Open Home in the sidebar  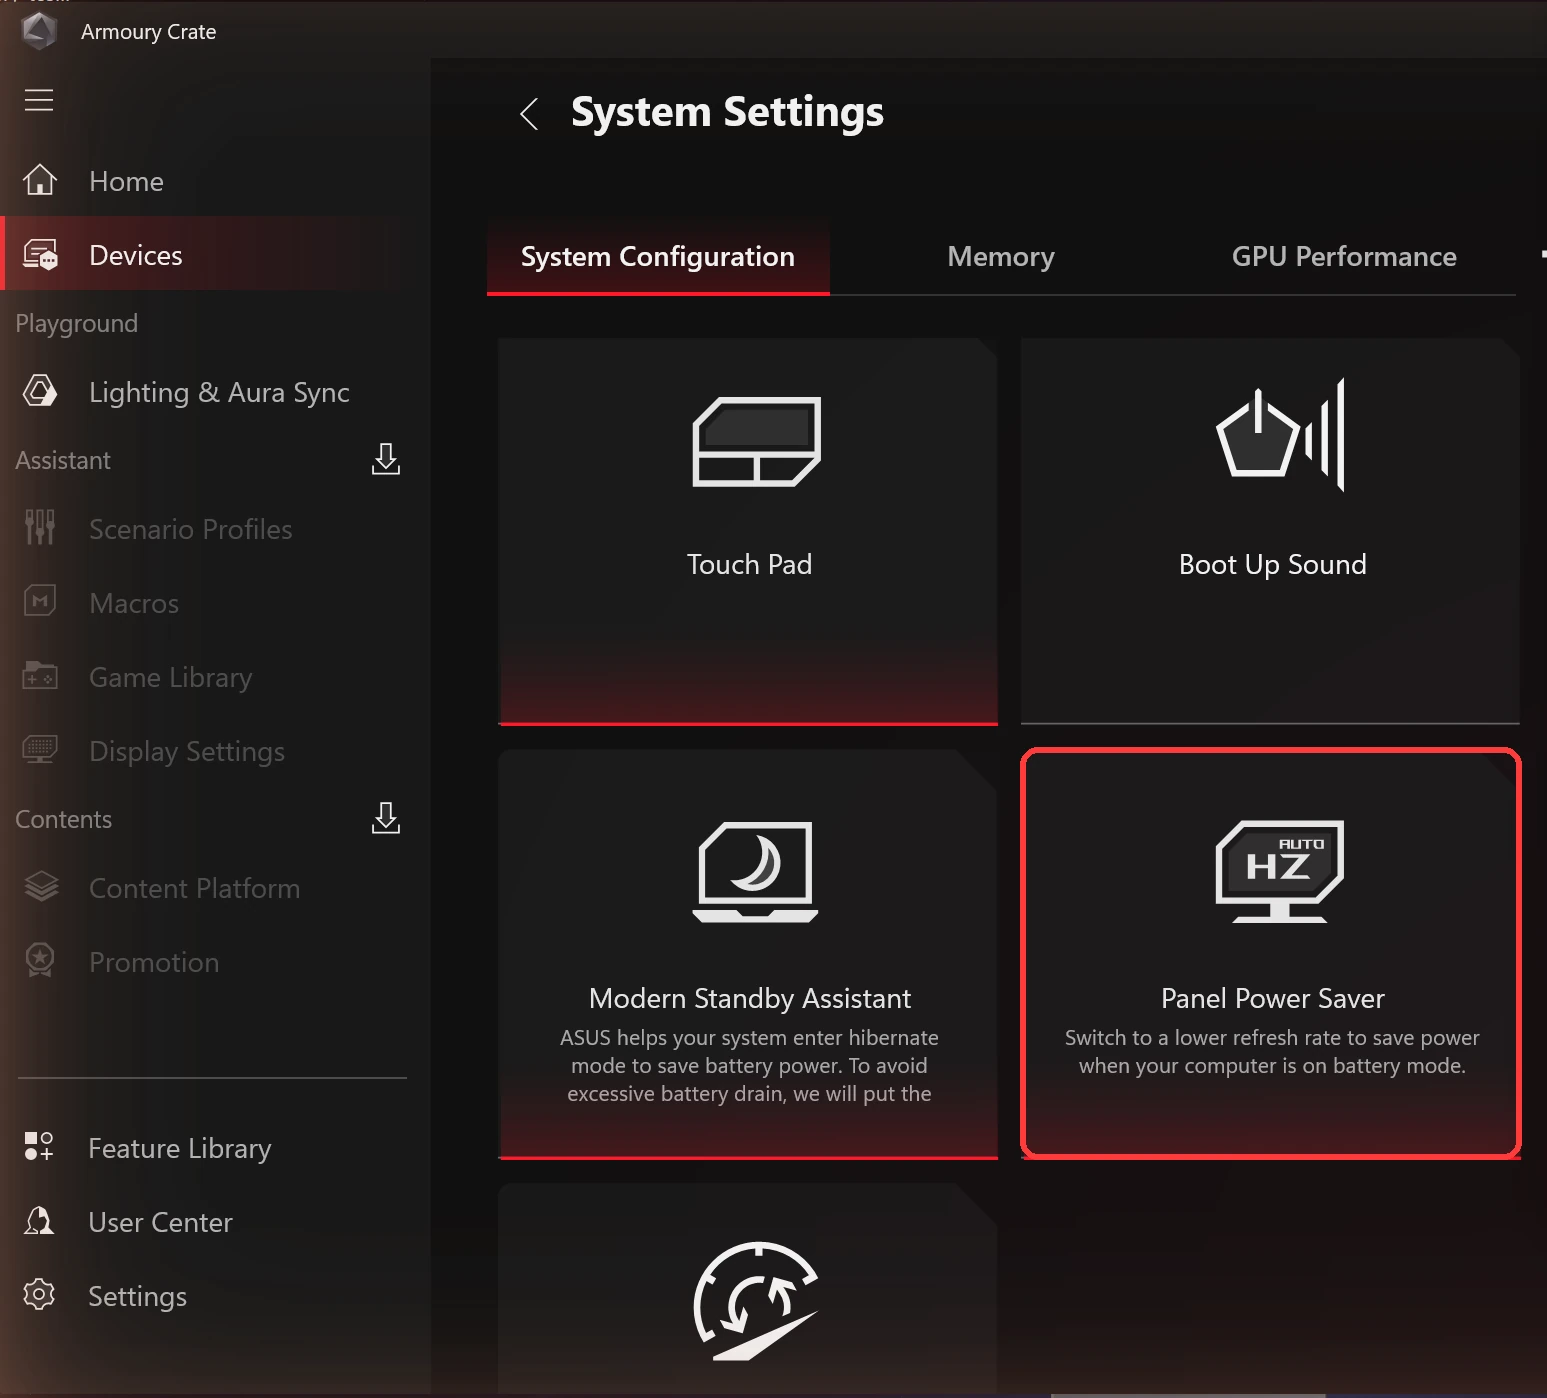pyautogui.click(x=126, y=181)
